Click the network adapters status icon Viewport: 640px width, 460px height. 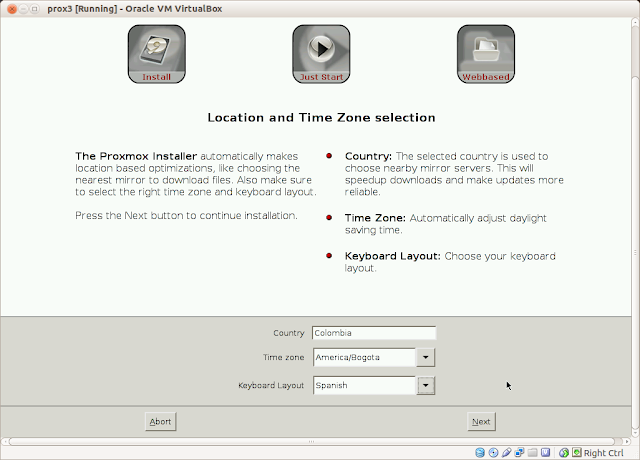(519, 453)
